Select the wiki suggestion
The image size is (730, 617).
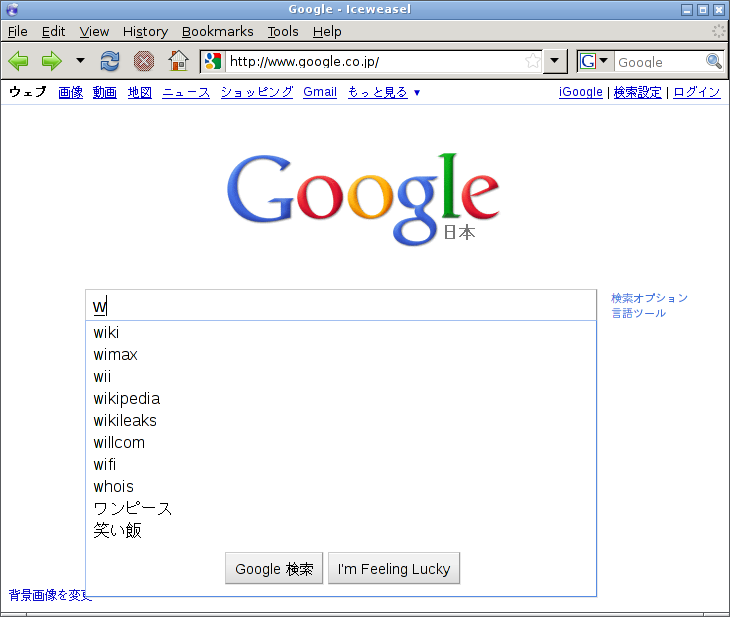(x=341, y=332)
